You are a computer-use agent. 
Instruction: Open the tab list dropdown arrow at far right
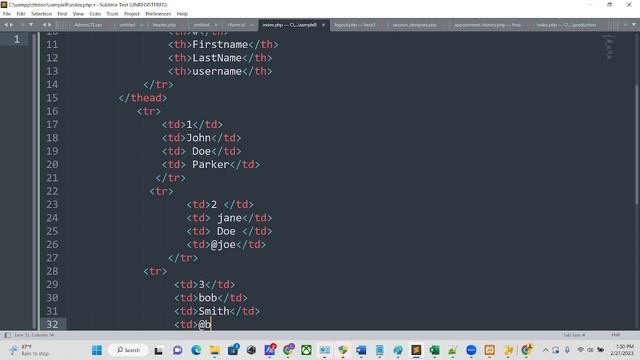(x=633, y=25)
